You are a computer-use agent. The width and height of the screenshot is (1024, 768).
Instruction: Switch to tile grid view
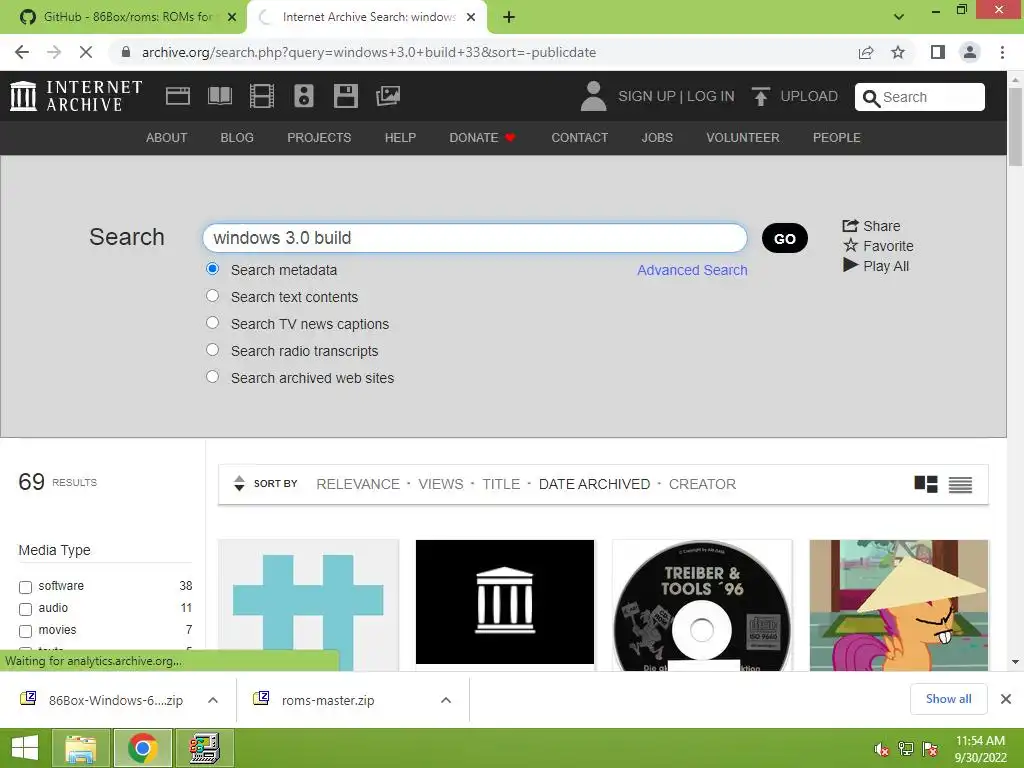(x=925, y=484)
